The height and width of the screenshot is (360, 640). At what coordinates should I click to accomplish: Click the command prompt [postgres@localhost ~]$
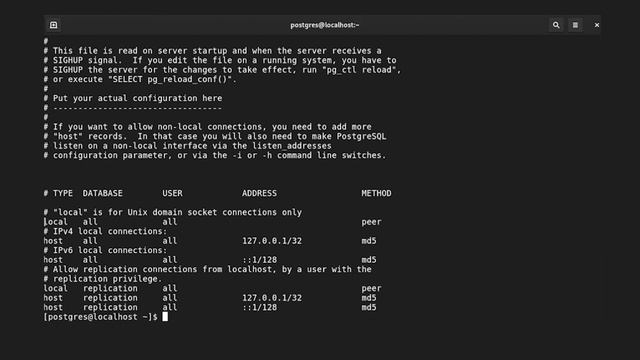click(100, 317)
